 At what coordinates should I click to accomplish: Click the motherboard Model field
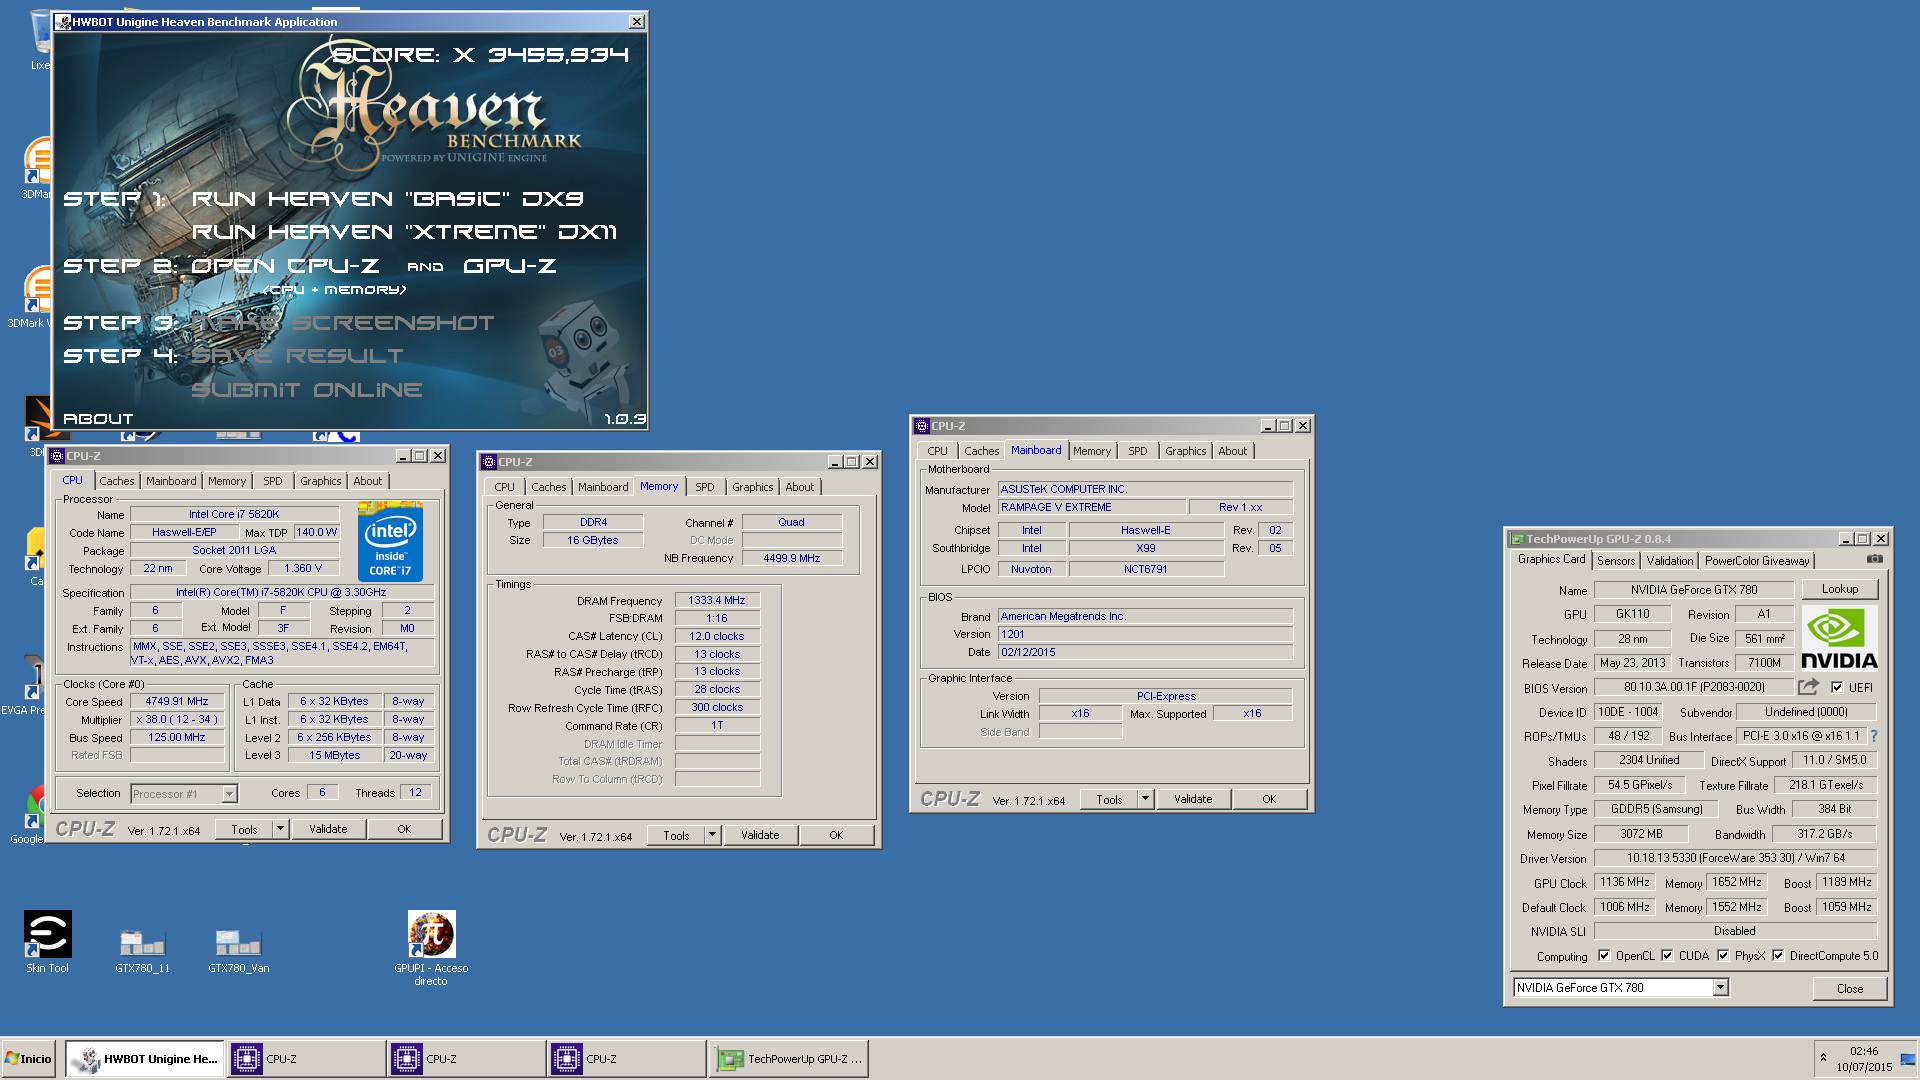pos(1092,507)
